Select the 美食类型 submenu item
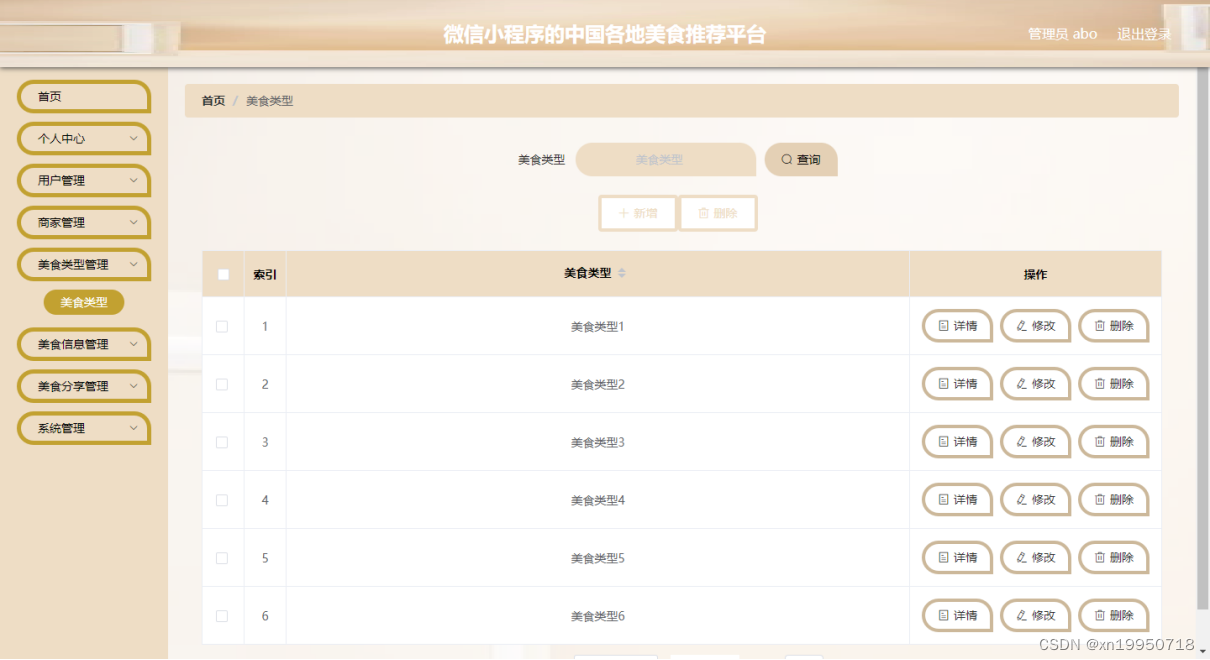Viewport: 1210px width, 660px height. (x=84, y=302)
